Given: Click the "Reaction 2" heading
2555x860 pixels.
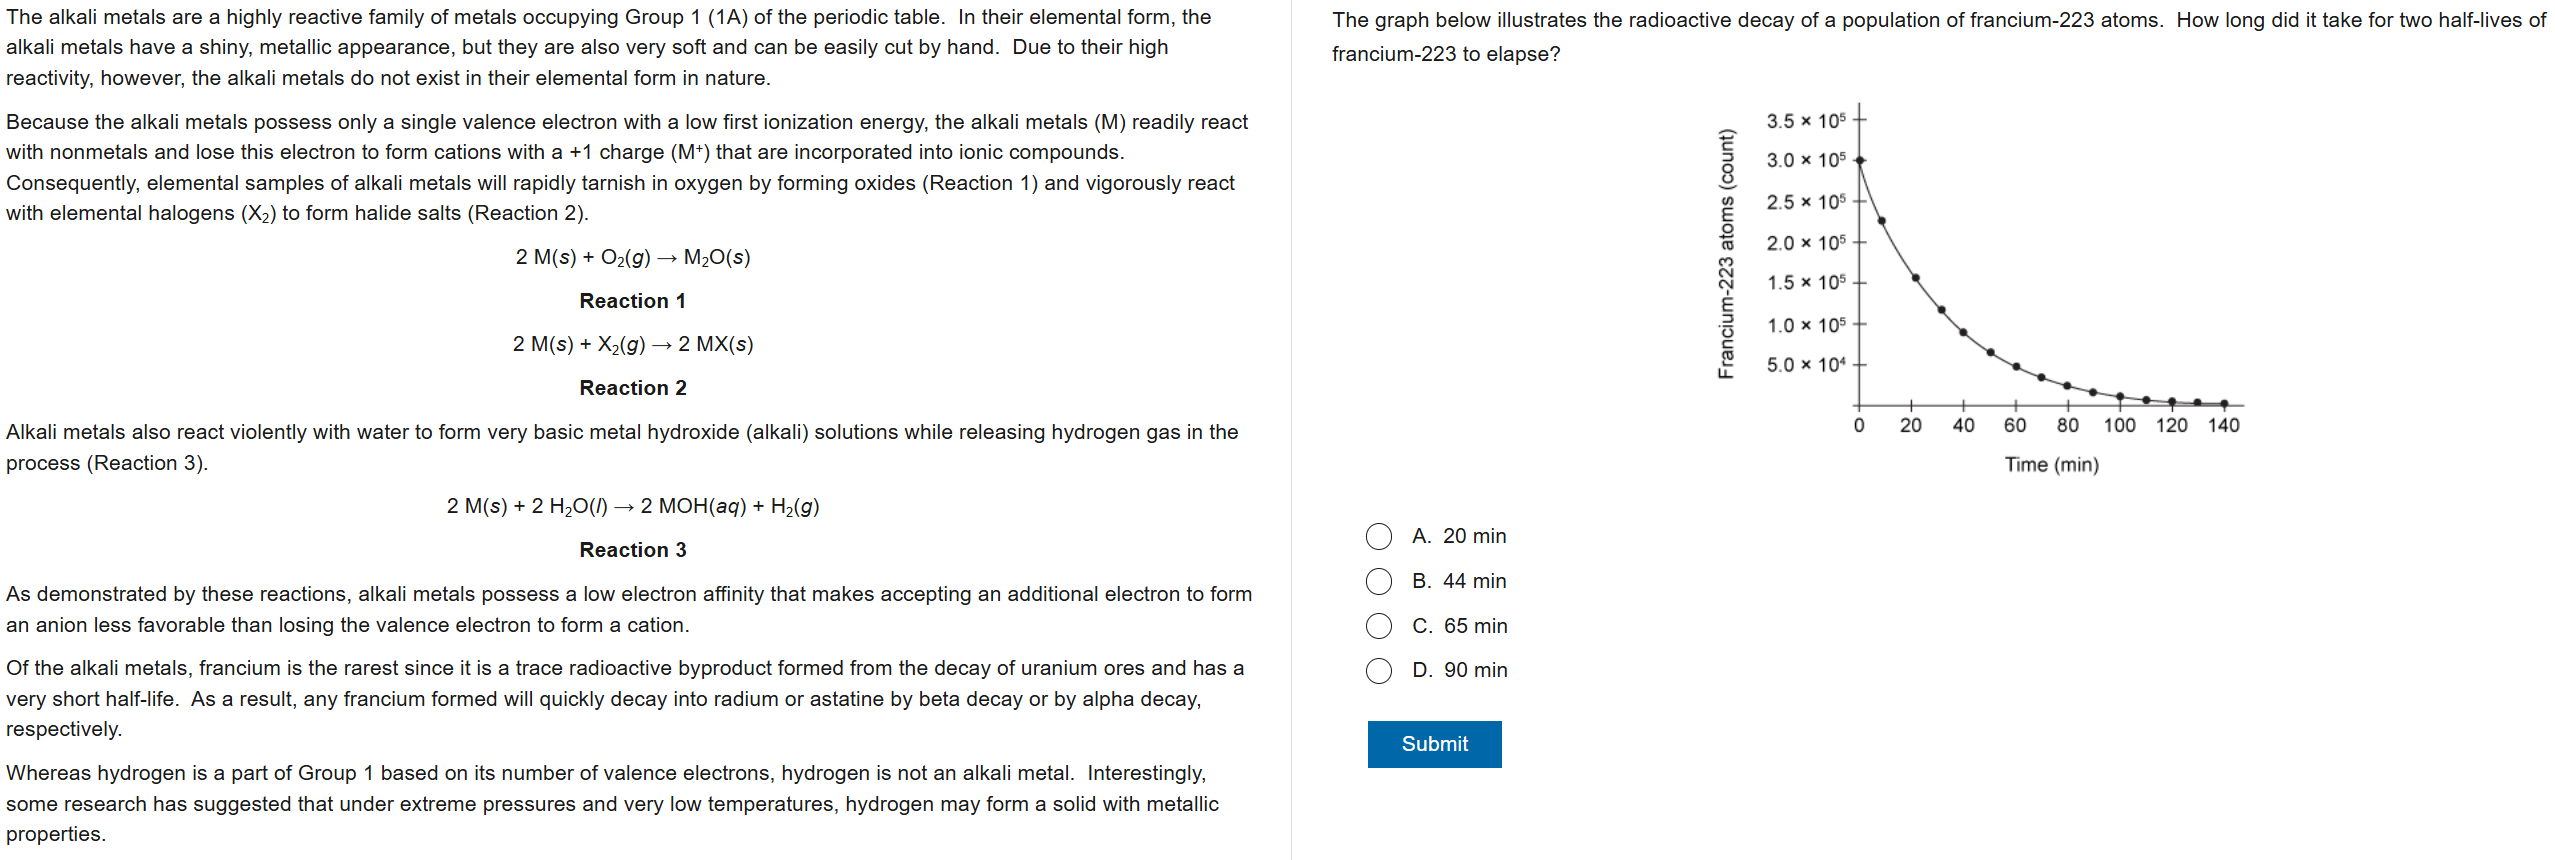Looking at the screenshot, I should [x=632, y=388].
